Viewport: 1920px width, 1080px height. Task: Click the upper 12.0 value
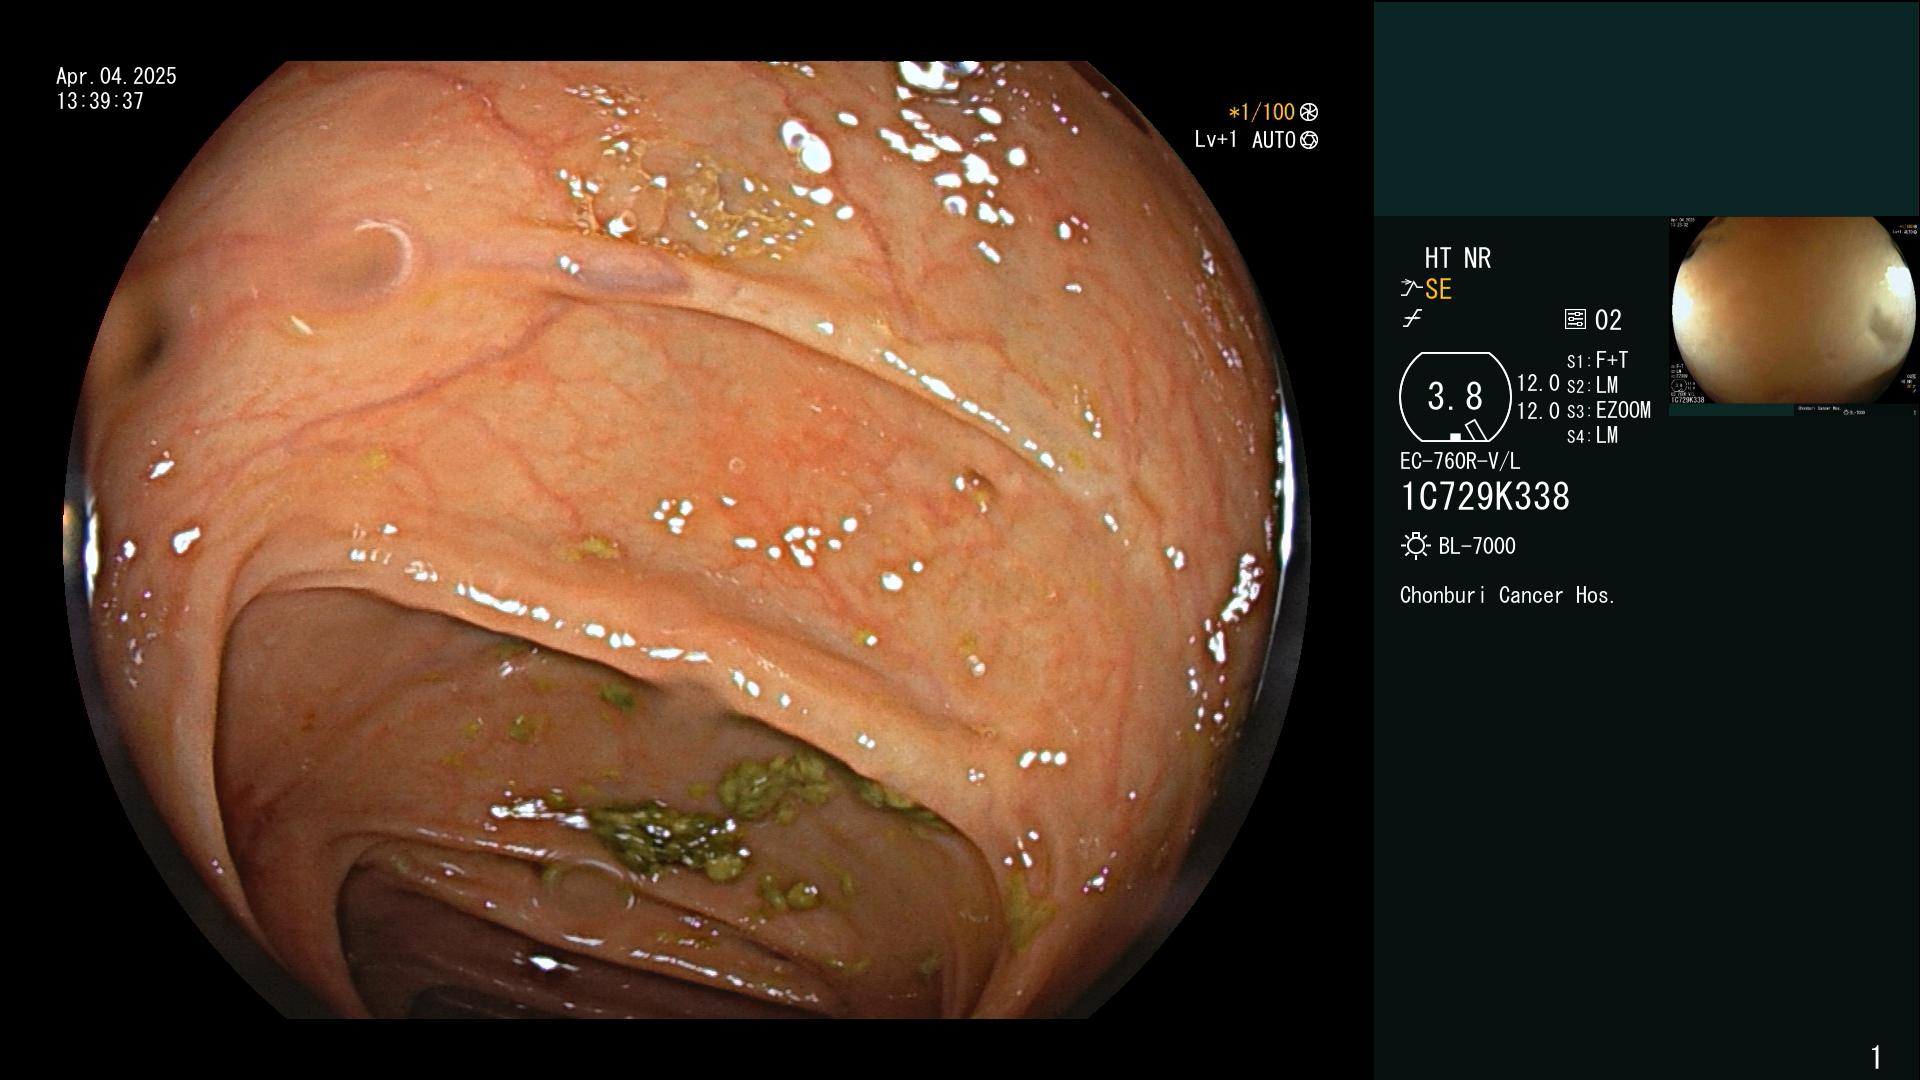(x=1538, y=384)
